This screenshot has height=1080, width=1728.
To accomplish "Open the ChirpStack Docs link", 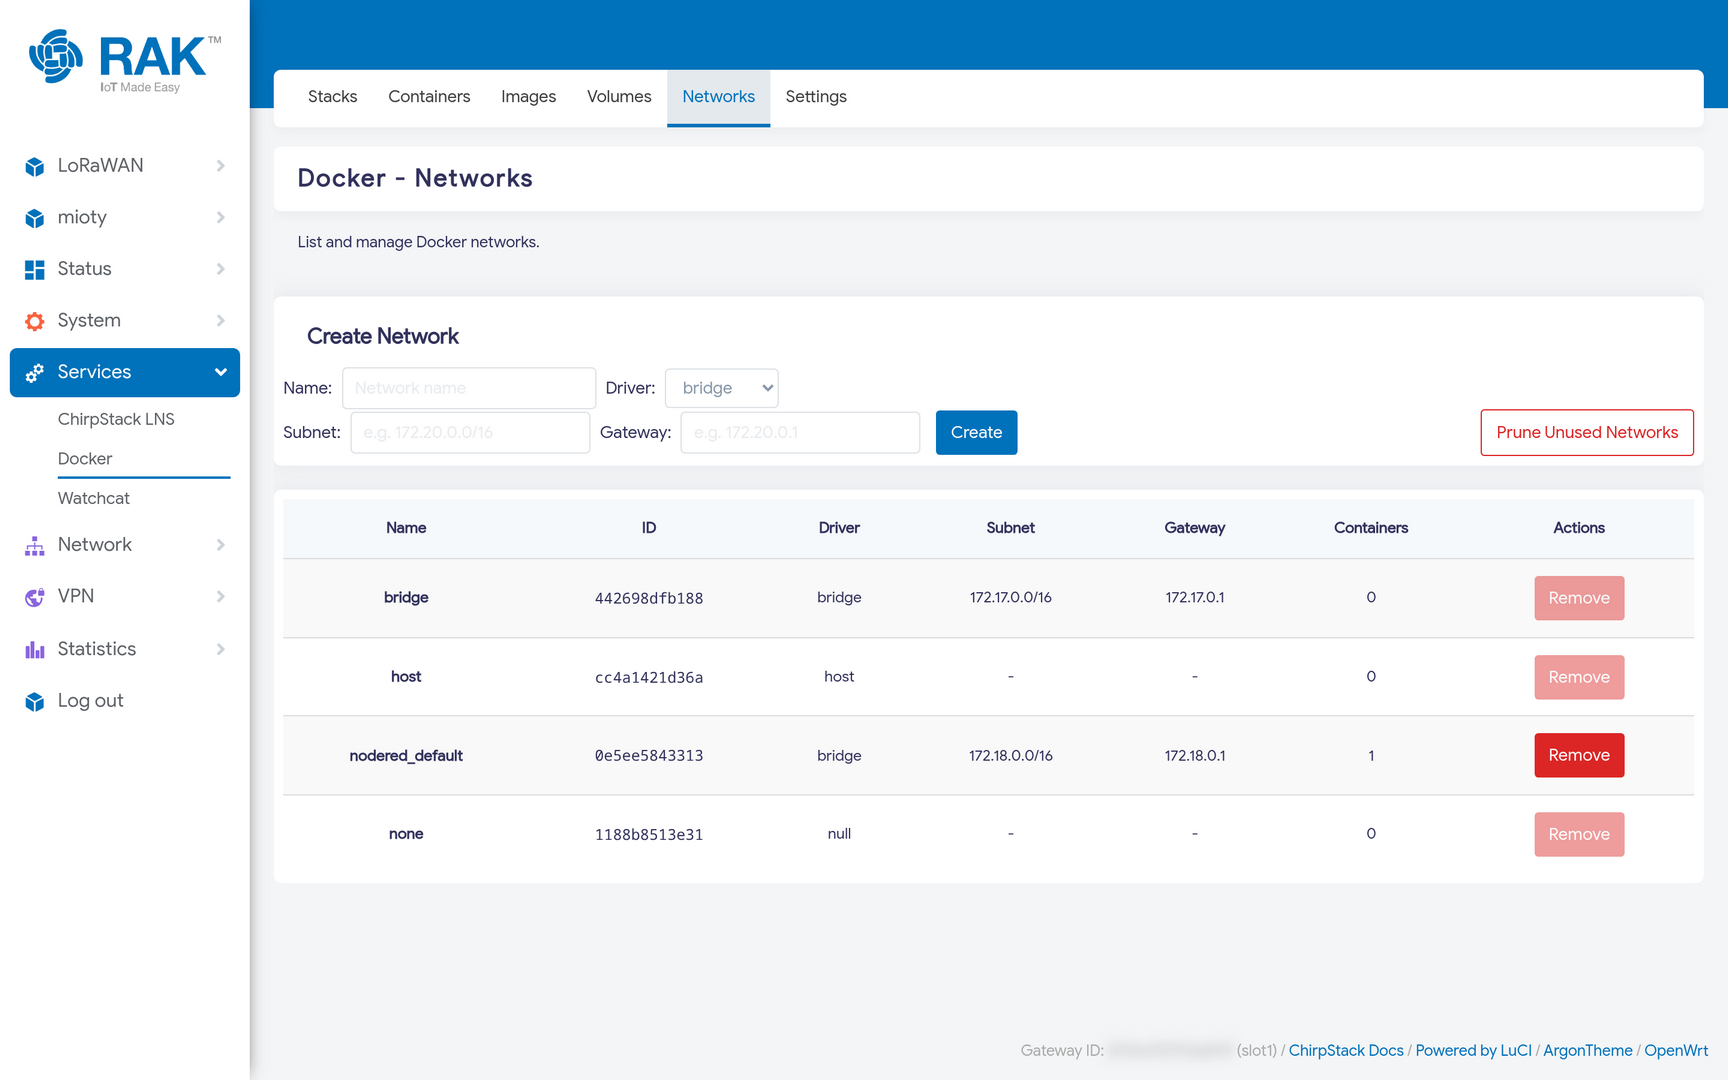I will [x=1346, y=1050].
